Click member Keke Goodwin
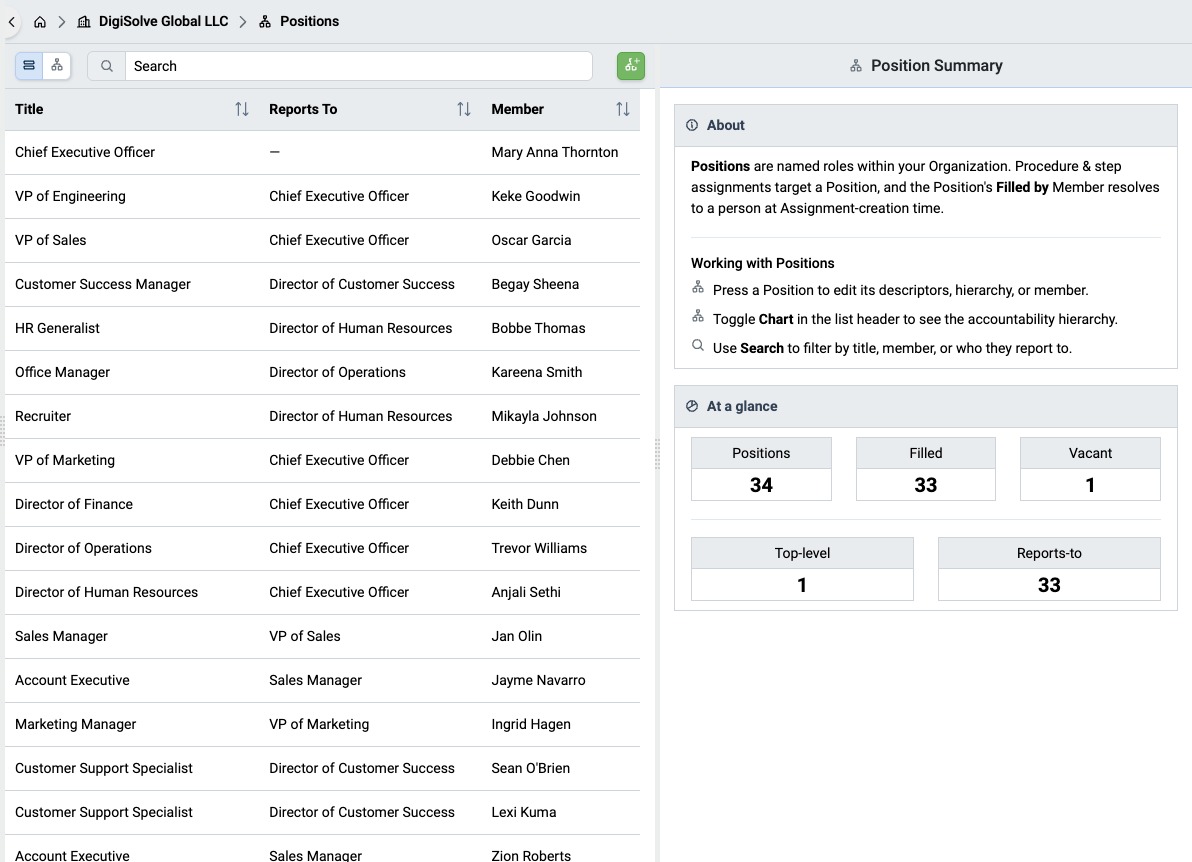 pos(535,196)
